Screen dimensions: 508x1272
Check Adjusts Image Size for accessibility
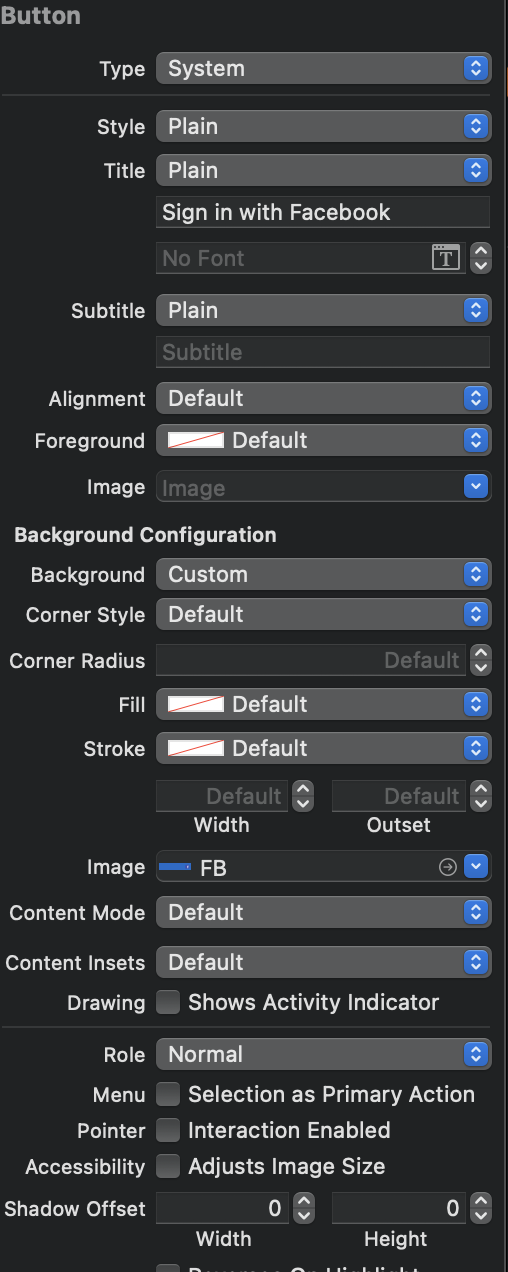pos(168,1166)
